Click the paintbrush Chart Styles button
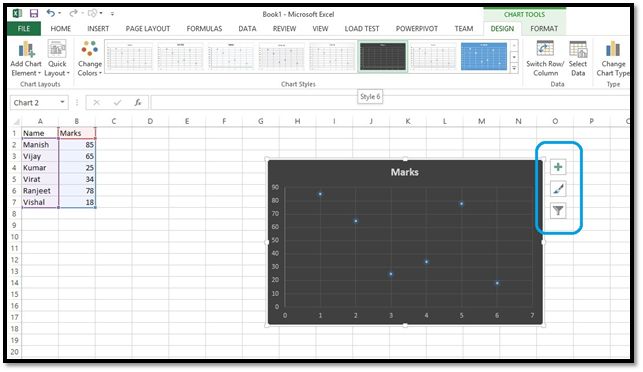643x372 pixels. coord(558,189)
